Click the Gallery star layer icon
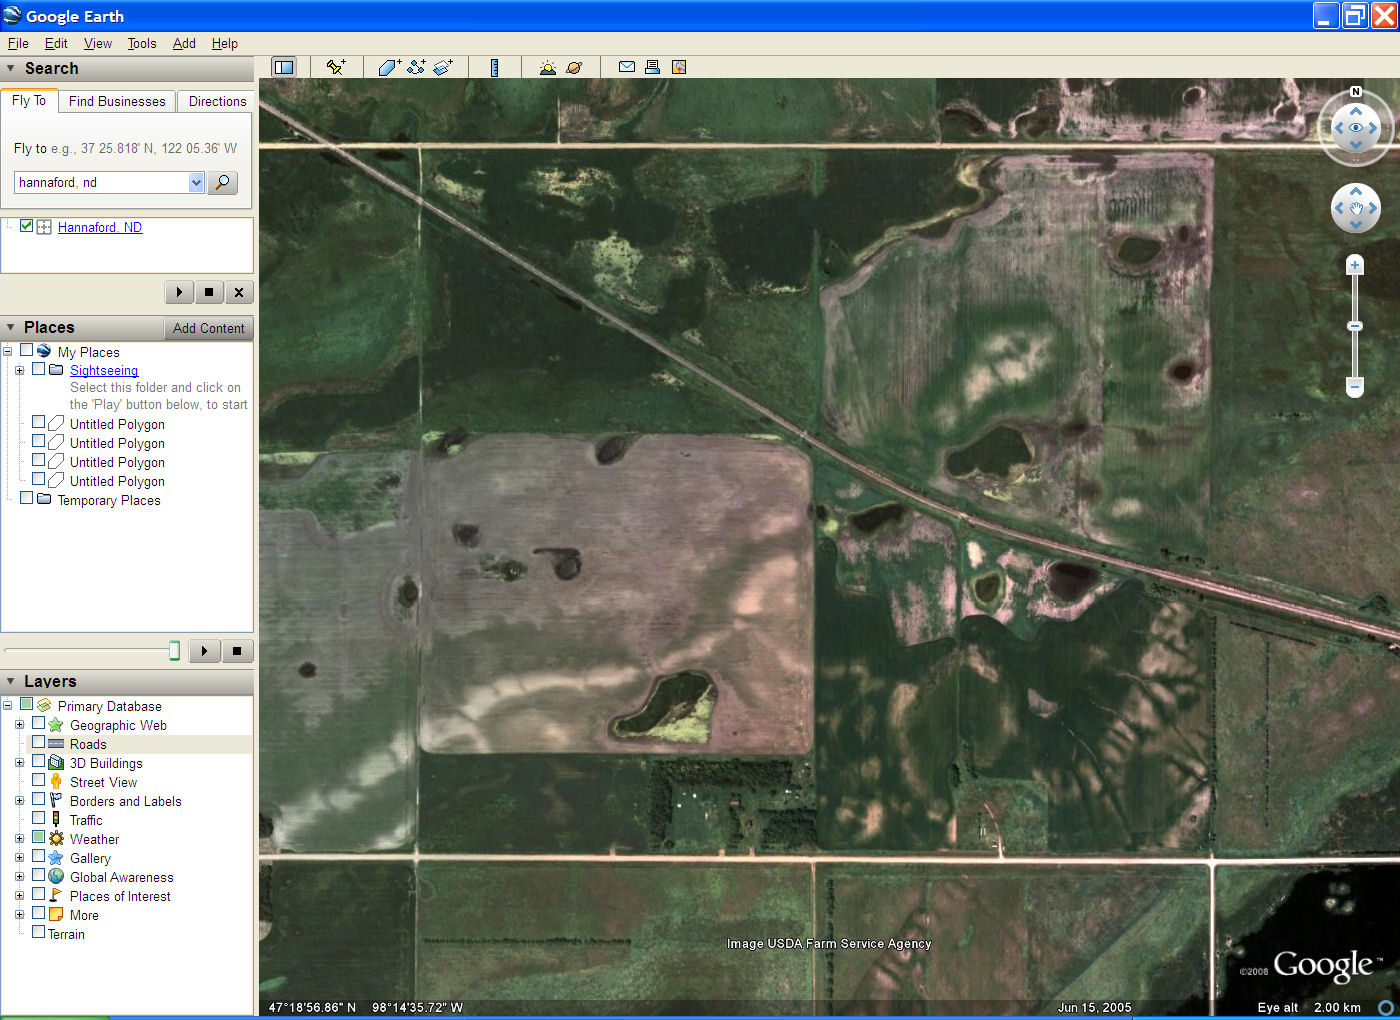Screen dimensions: 1400x1020 (x=56, y=858)
